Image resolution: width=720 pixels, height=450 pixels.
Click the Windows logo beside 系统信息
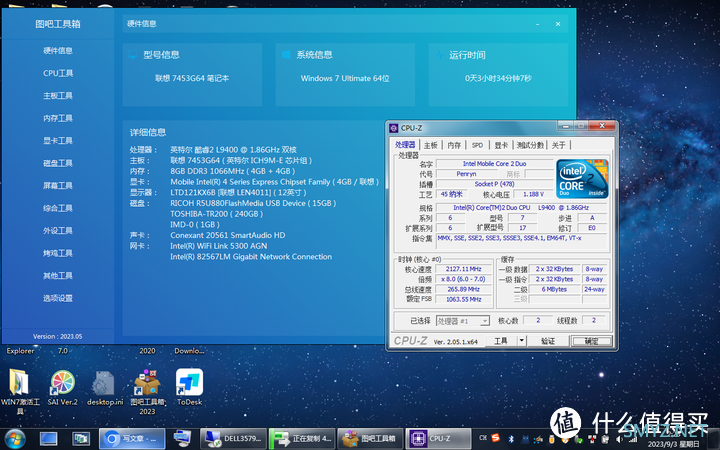(x=286, y=55)
